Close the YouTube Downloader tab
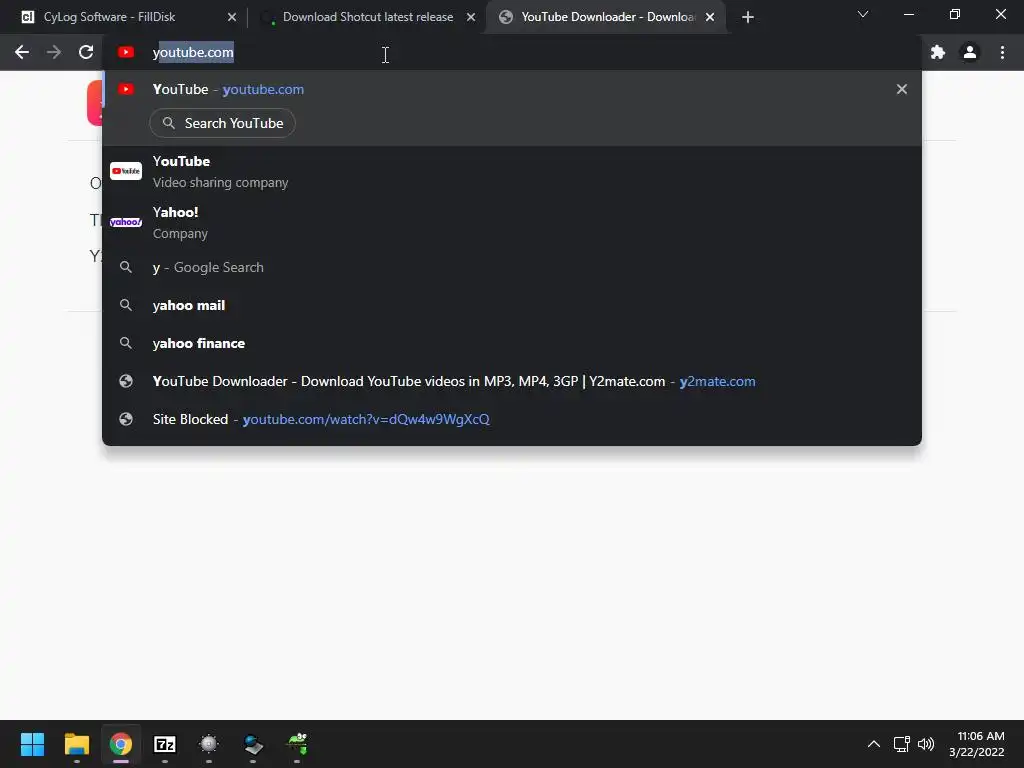This screenshot has width=1024, height=768. pos(710,17)
